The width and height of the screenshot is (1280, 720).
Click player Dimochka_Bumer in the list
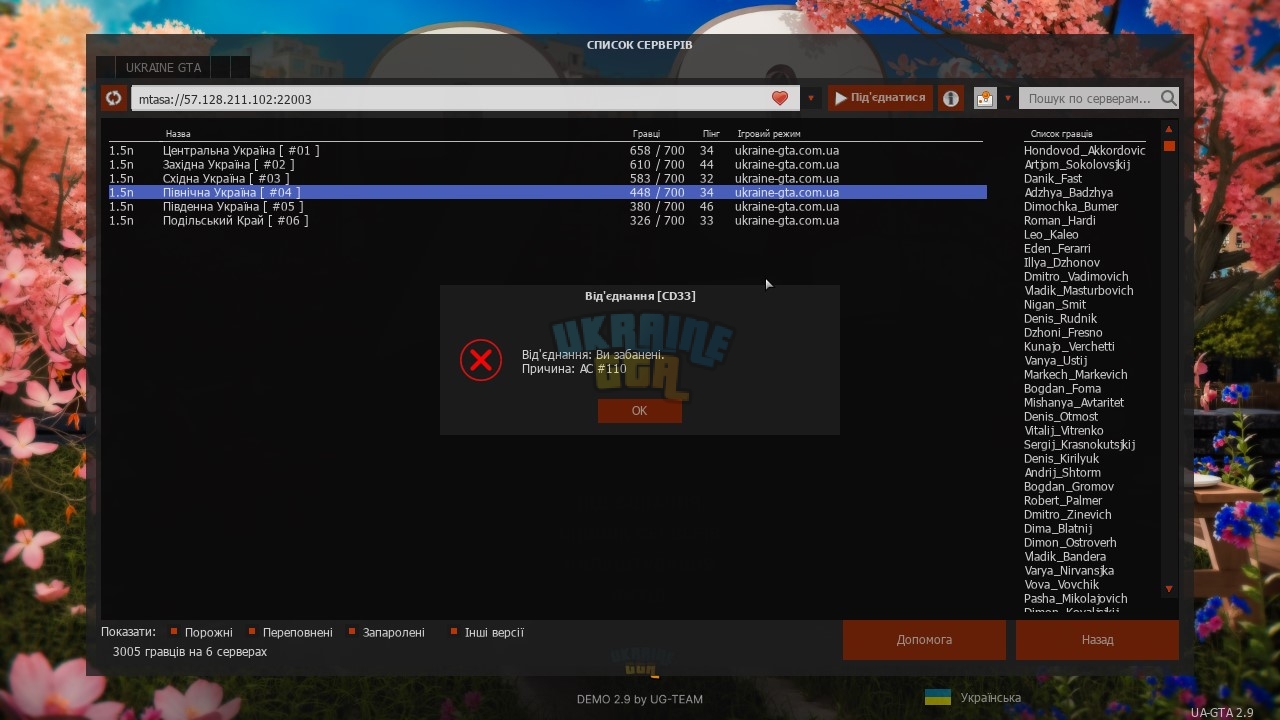(1071, 207)
